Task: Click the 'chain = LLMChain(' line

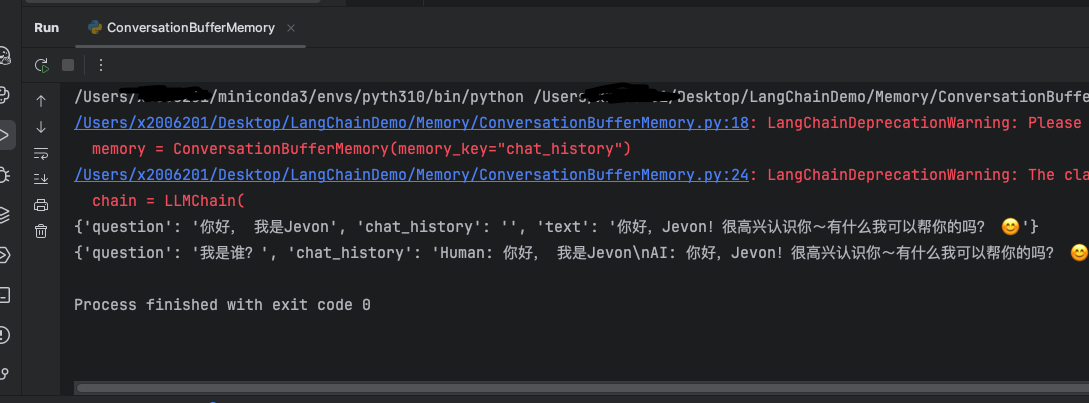Action: [x=169, y=202]
